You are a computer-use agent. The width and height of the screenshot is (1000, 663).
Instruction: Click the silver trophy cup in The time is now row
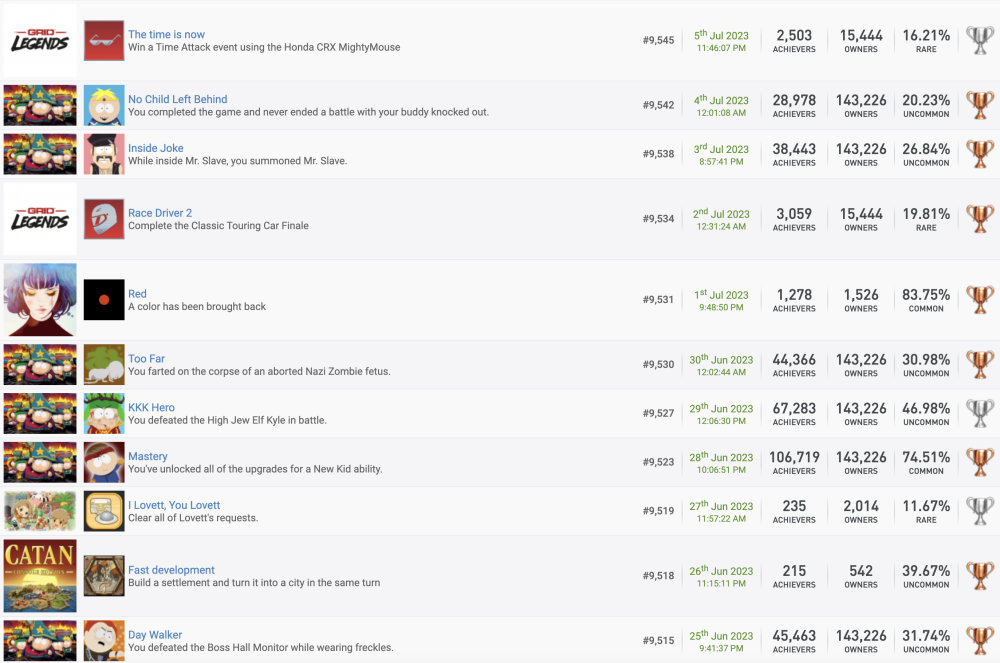(979, 40)
